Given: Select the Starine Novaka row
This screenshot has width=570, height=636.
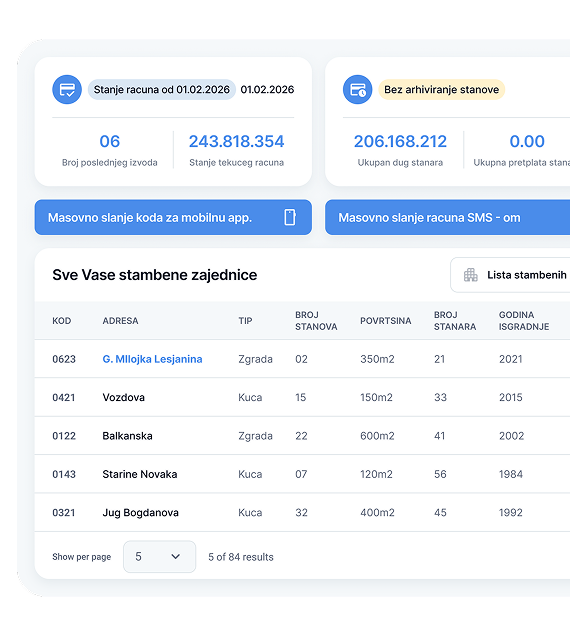Looking at the screenshot, I should pos(302,474).
